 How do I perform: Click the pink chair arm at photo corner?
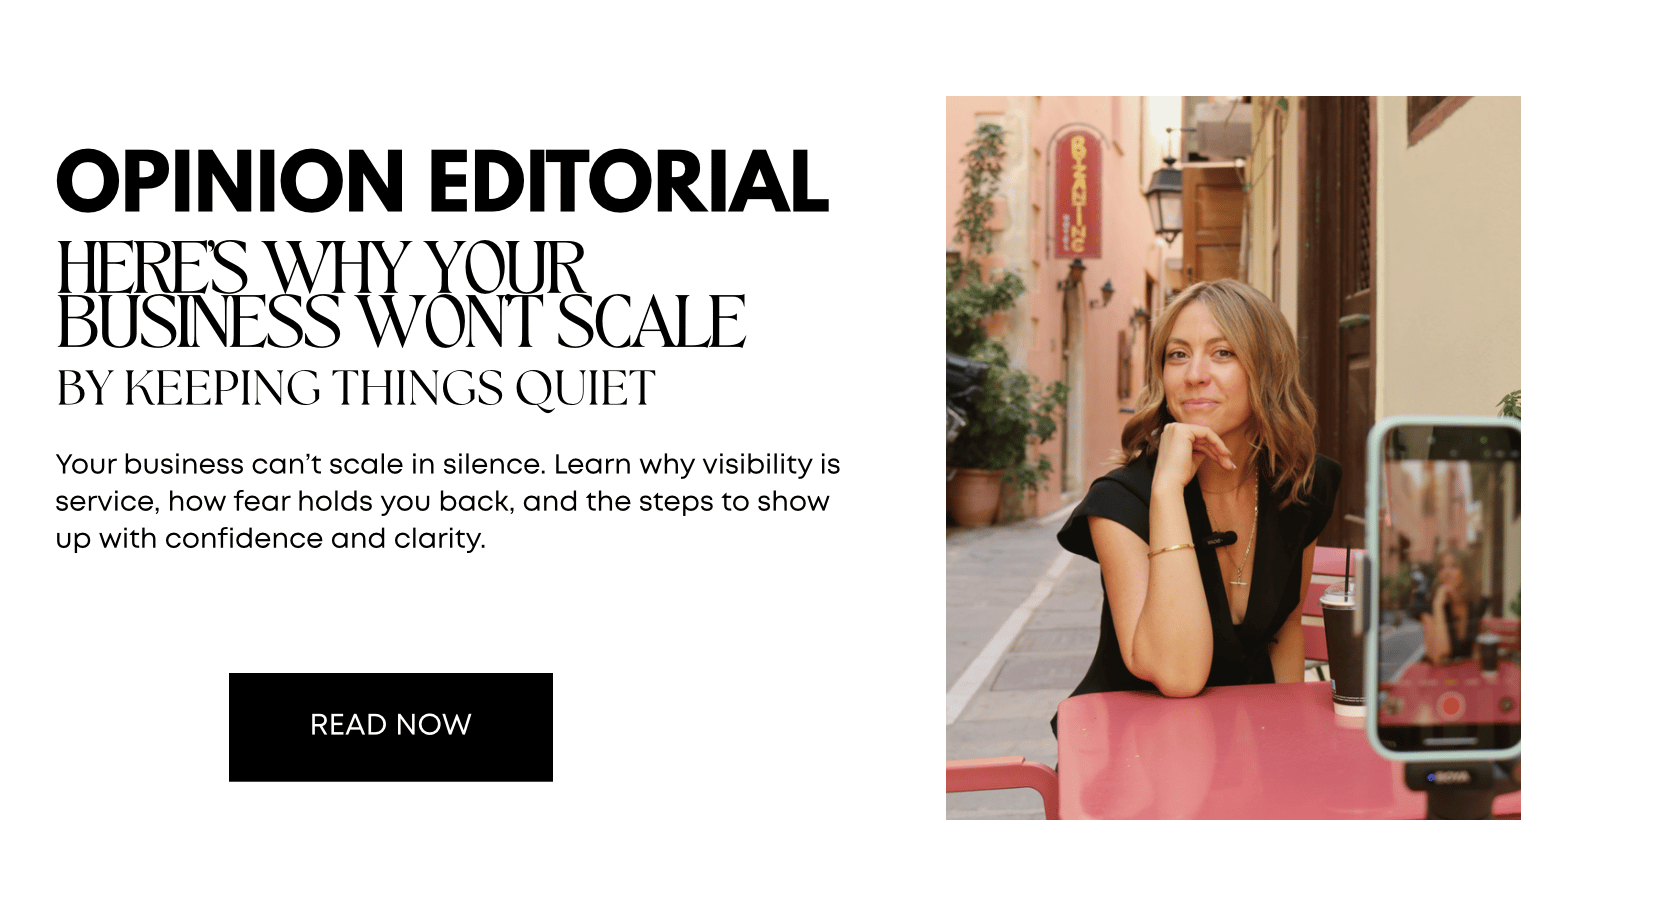coord(1000,786)
